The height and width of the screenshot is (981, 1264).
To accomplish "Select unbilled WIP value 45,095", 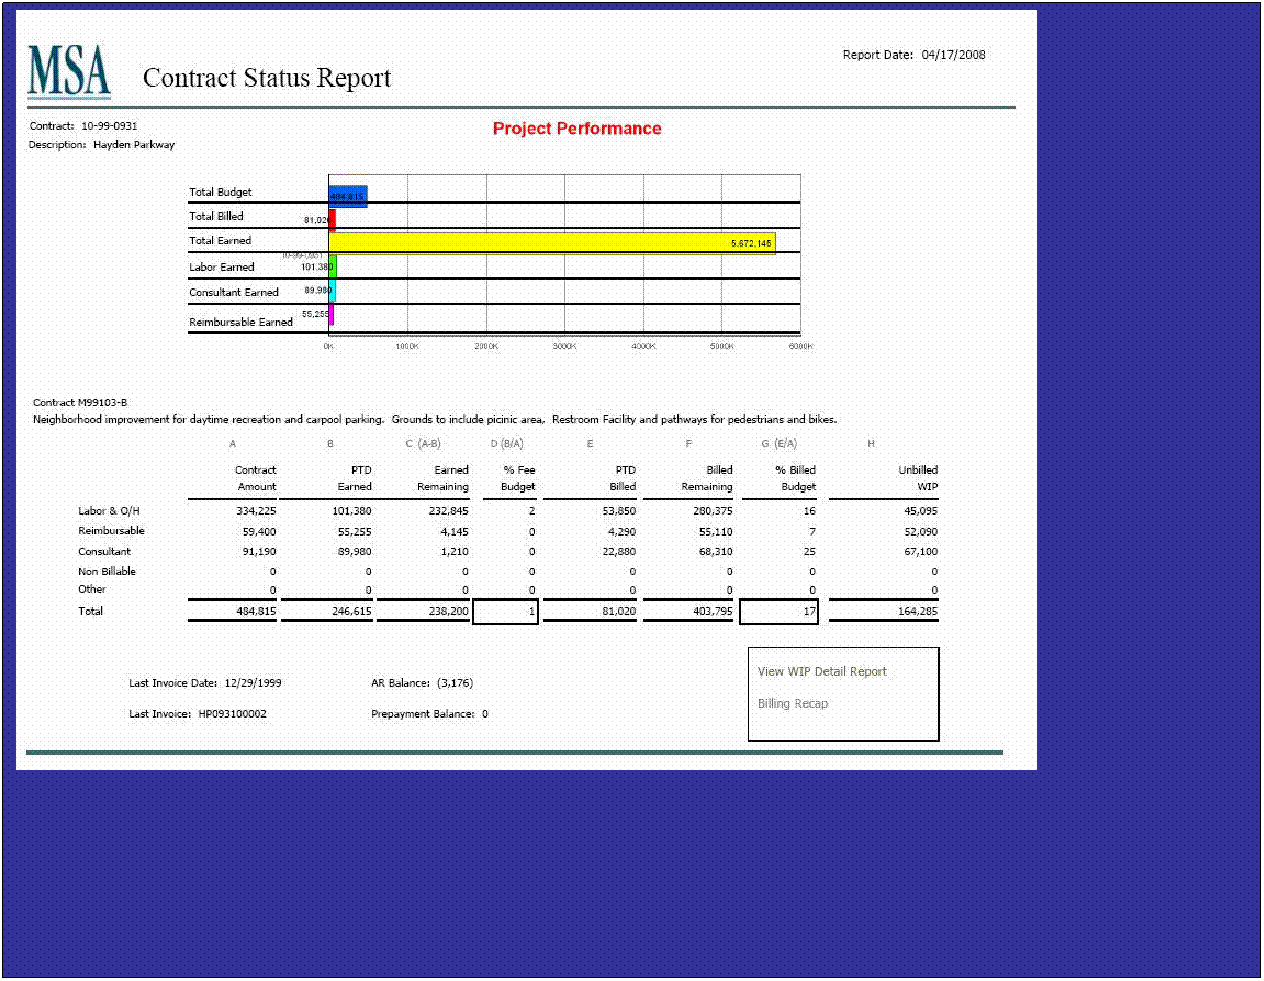I will point(921,511).
